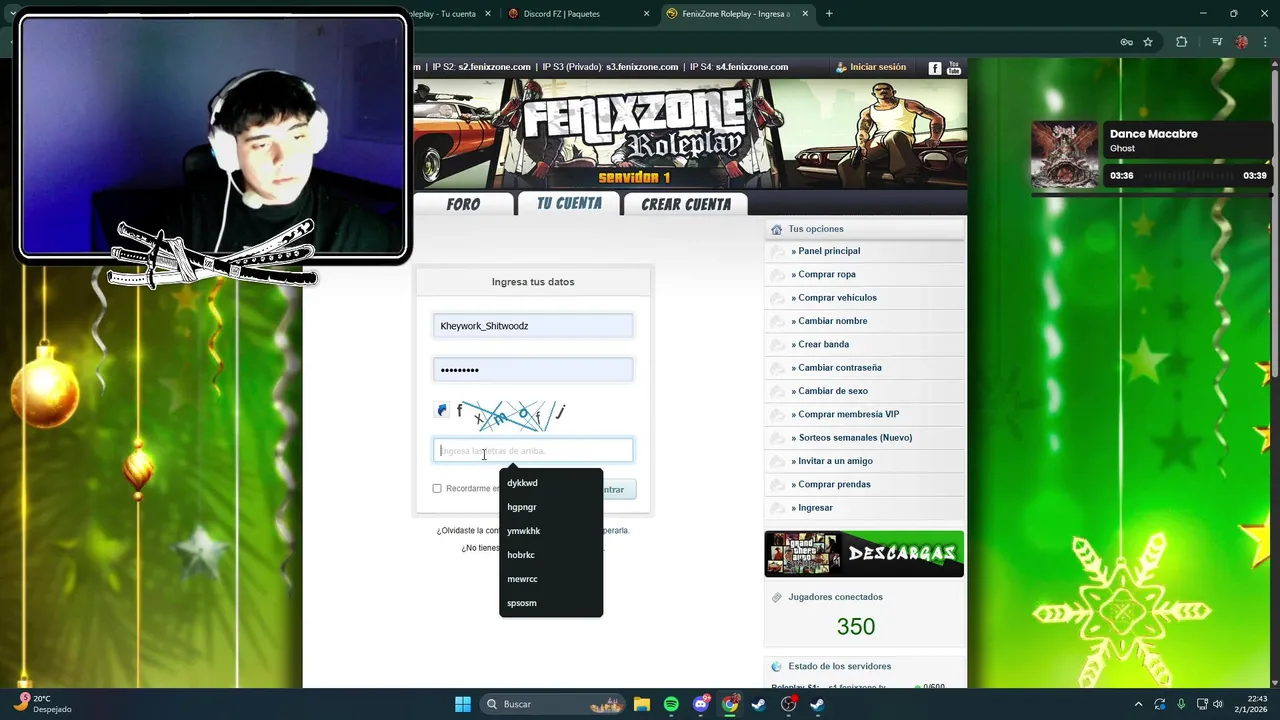Image resolution: width=1280 pixels, height=720 pixels.
Task: Open Comprar membresía VIP option
Action: (848, 414)
